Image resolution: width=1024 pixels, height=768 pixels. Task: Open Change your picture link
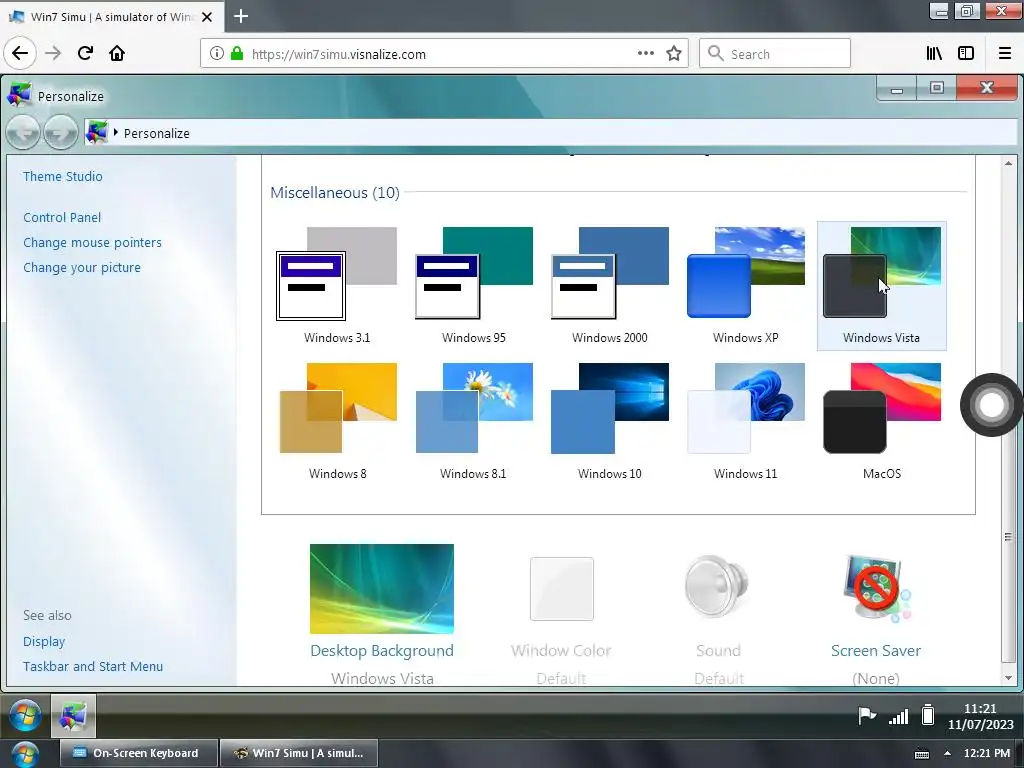[x=82, y=267]
